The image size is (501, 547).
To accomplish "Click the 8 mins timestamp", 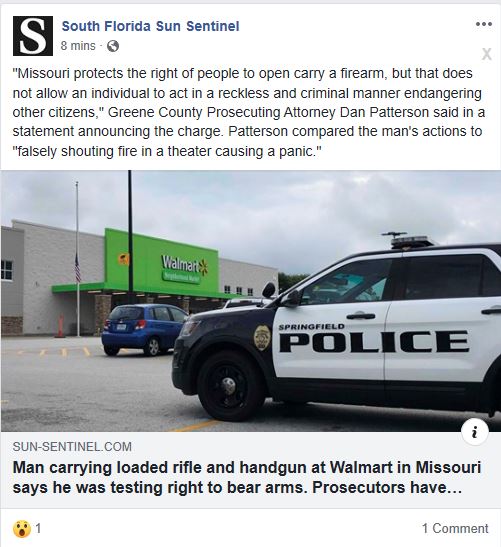I will coord(78,46).
